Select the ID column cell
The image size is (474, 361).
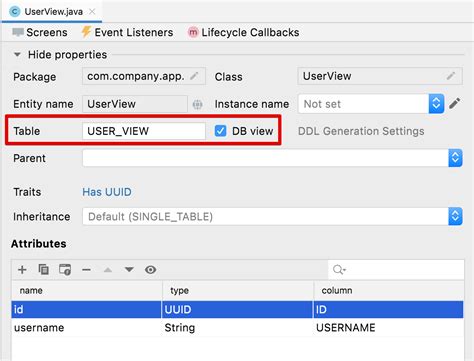388,309
